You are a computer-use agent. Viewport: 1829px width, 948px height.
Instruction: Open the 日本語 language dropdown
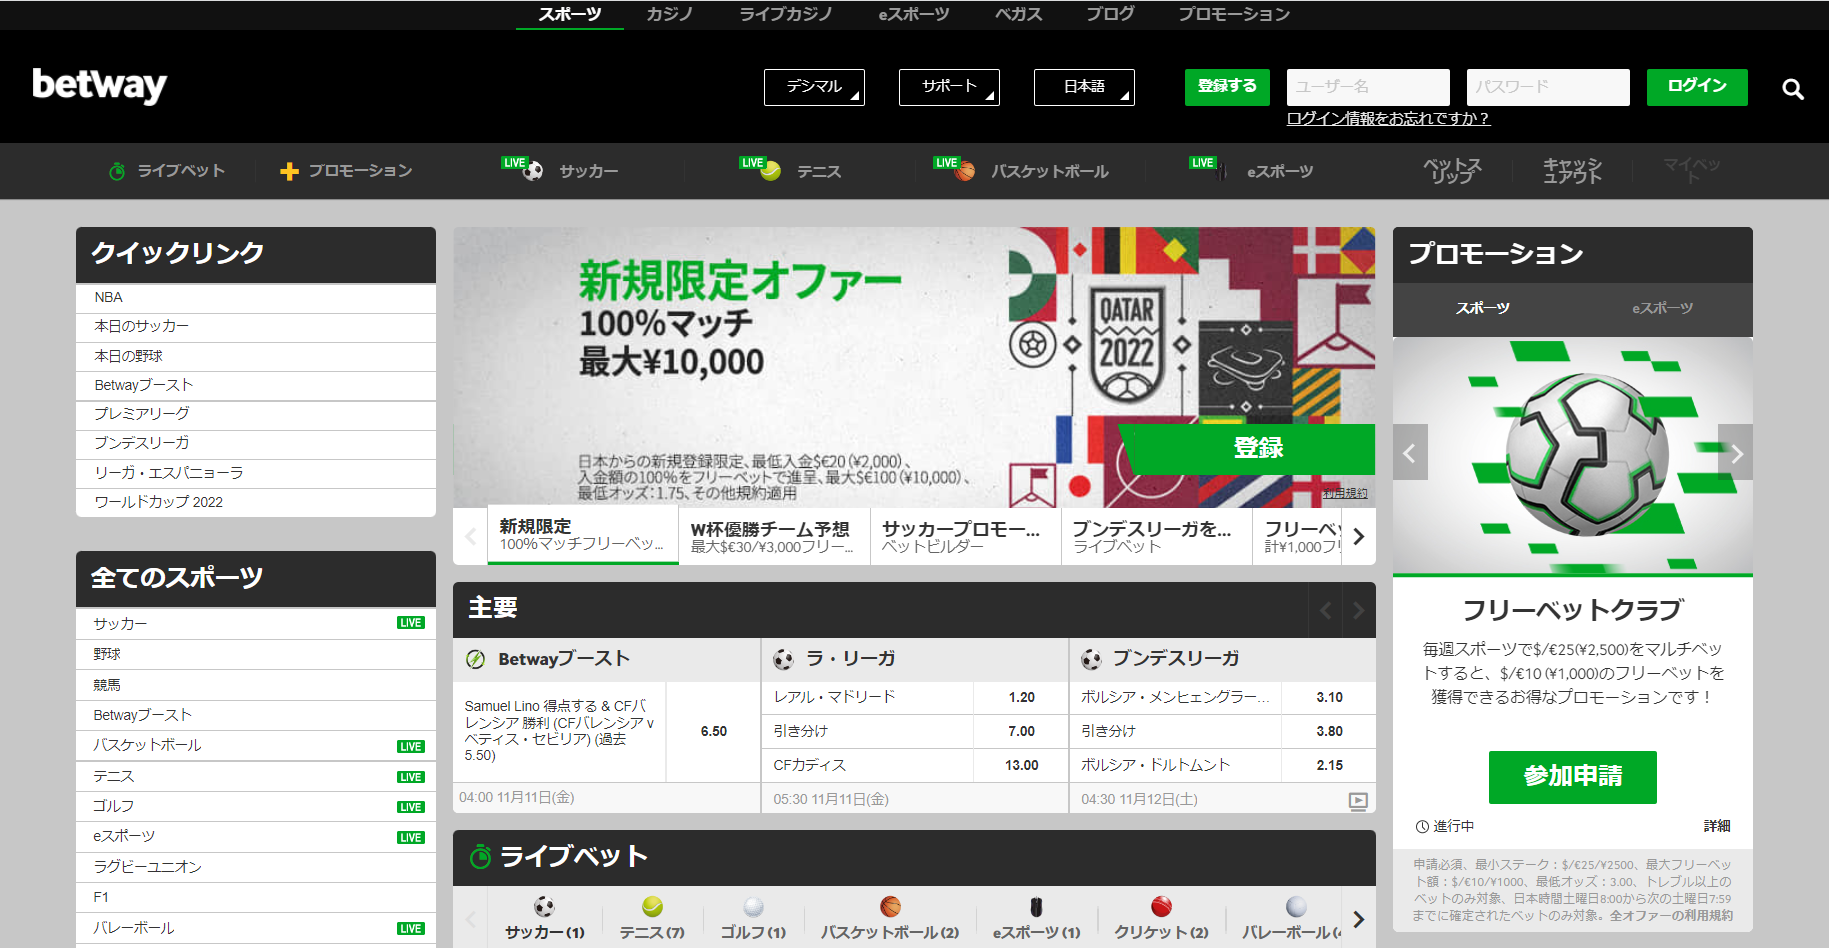coord(1084,87)
